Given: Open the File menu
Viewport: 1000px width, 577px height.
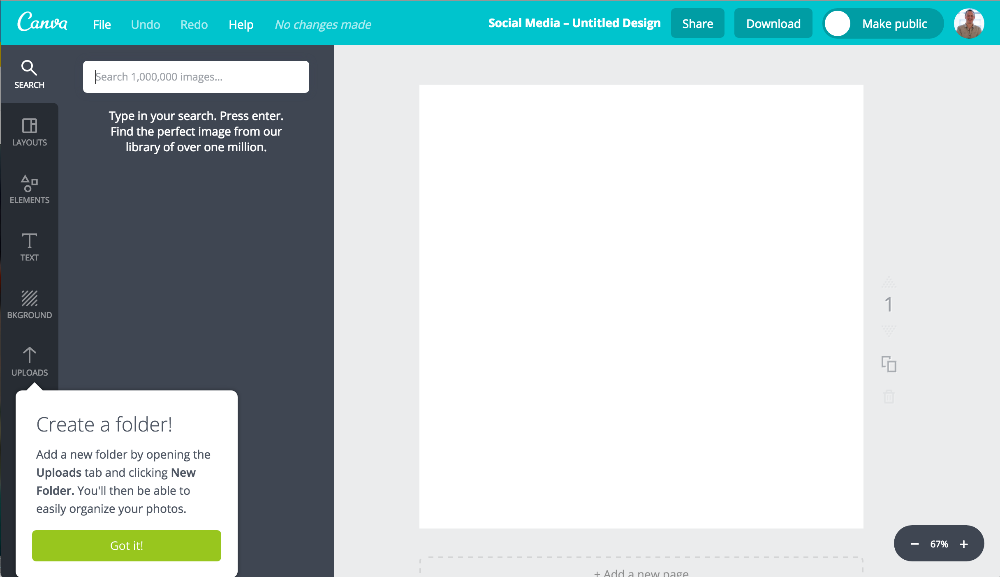Looking at the screenshot, I should click(101, 24).
